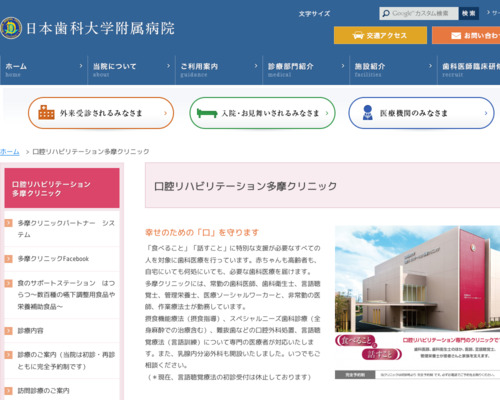Click the 検索 search button
Viewport: 500px width, 400px height.
[x=469, y=13]
